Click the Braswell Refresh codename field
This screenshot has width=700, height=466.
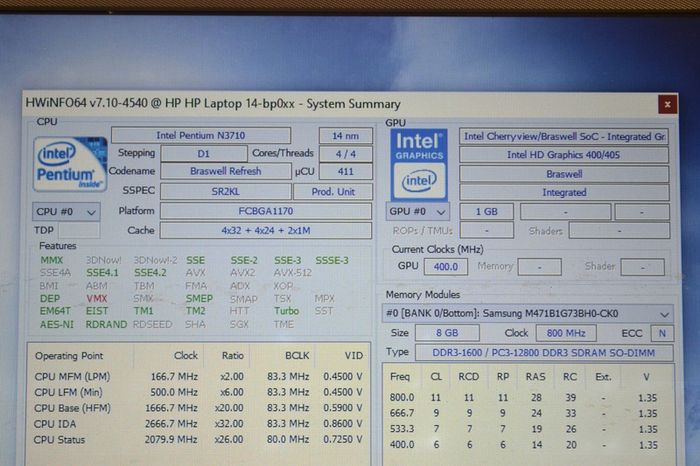pos(225,171)
